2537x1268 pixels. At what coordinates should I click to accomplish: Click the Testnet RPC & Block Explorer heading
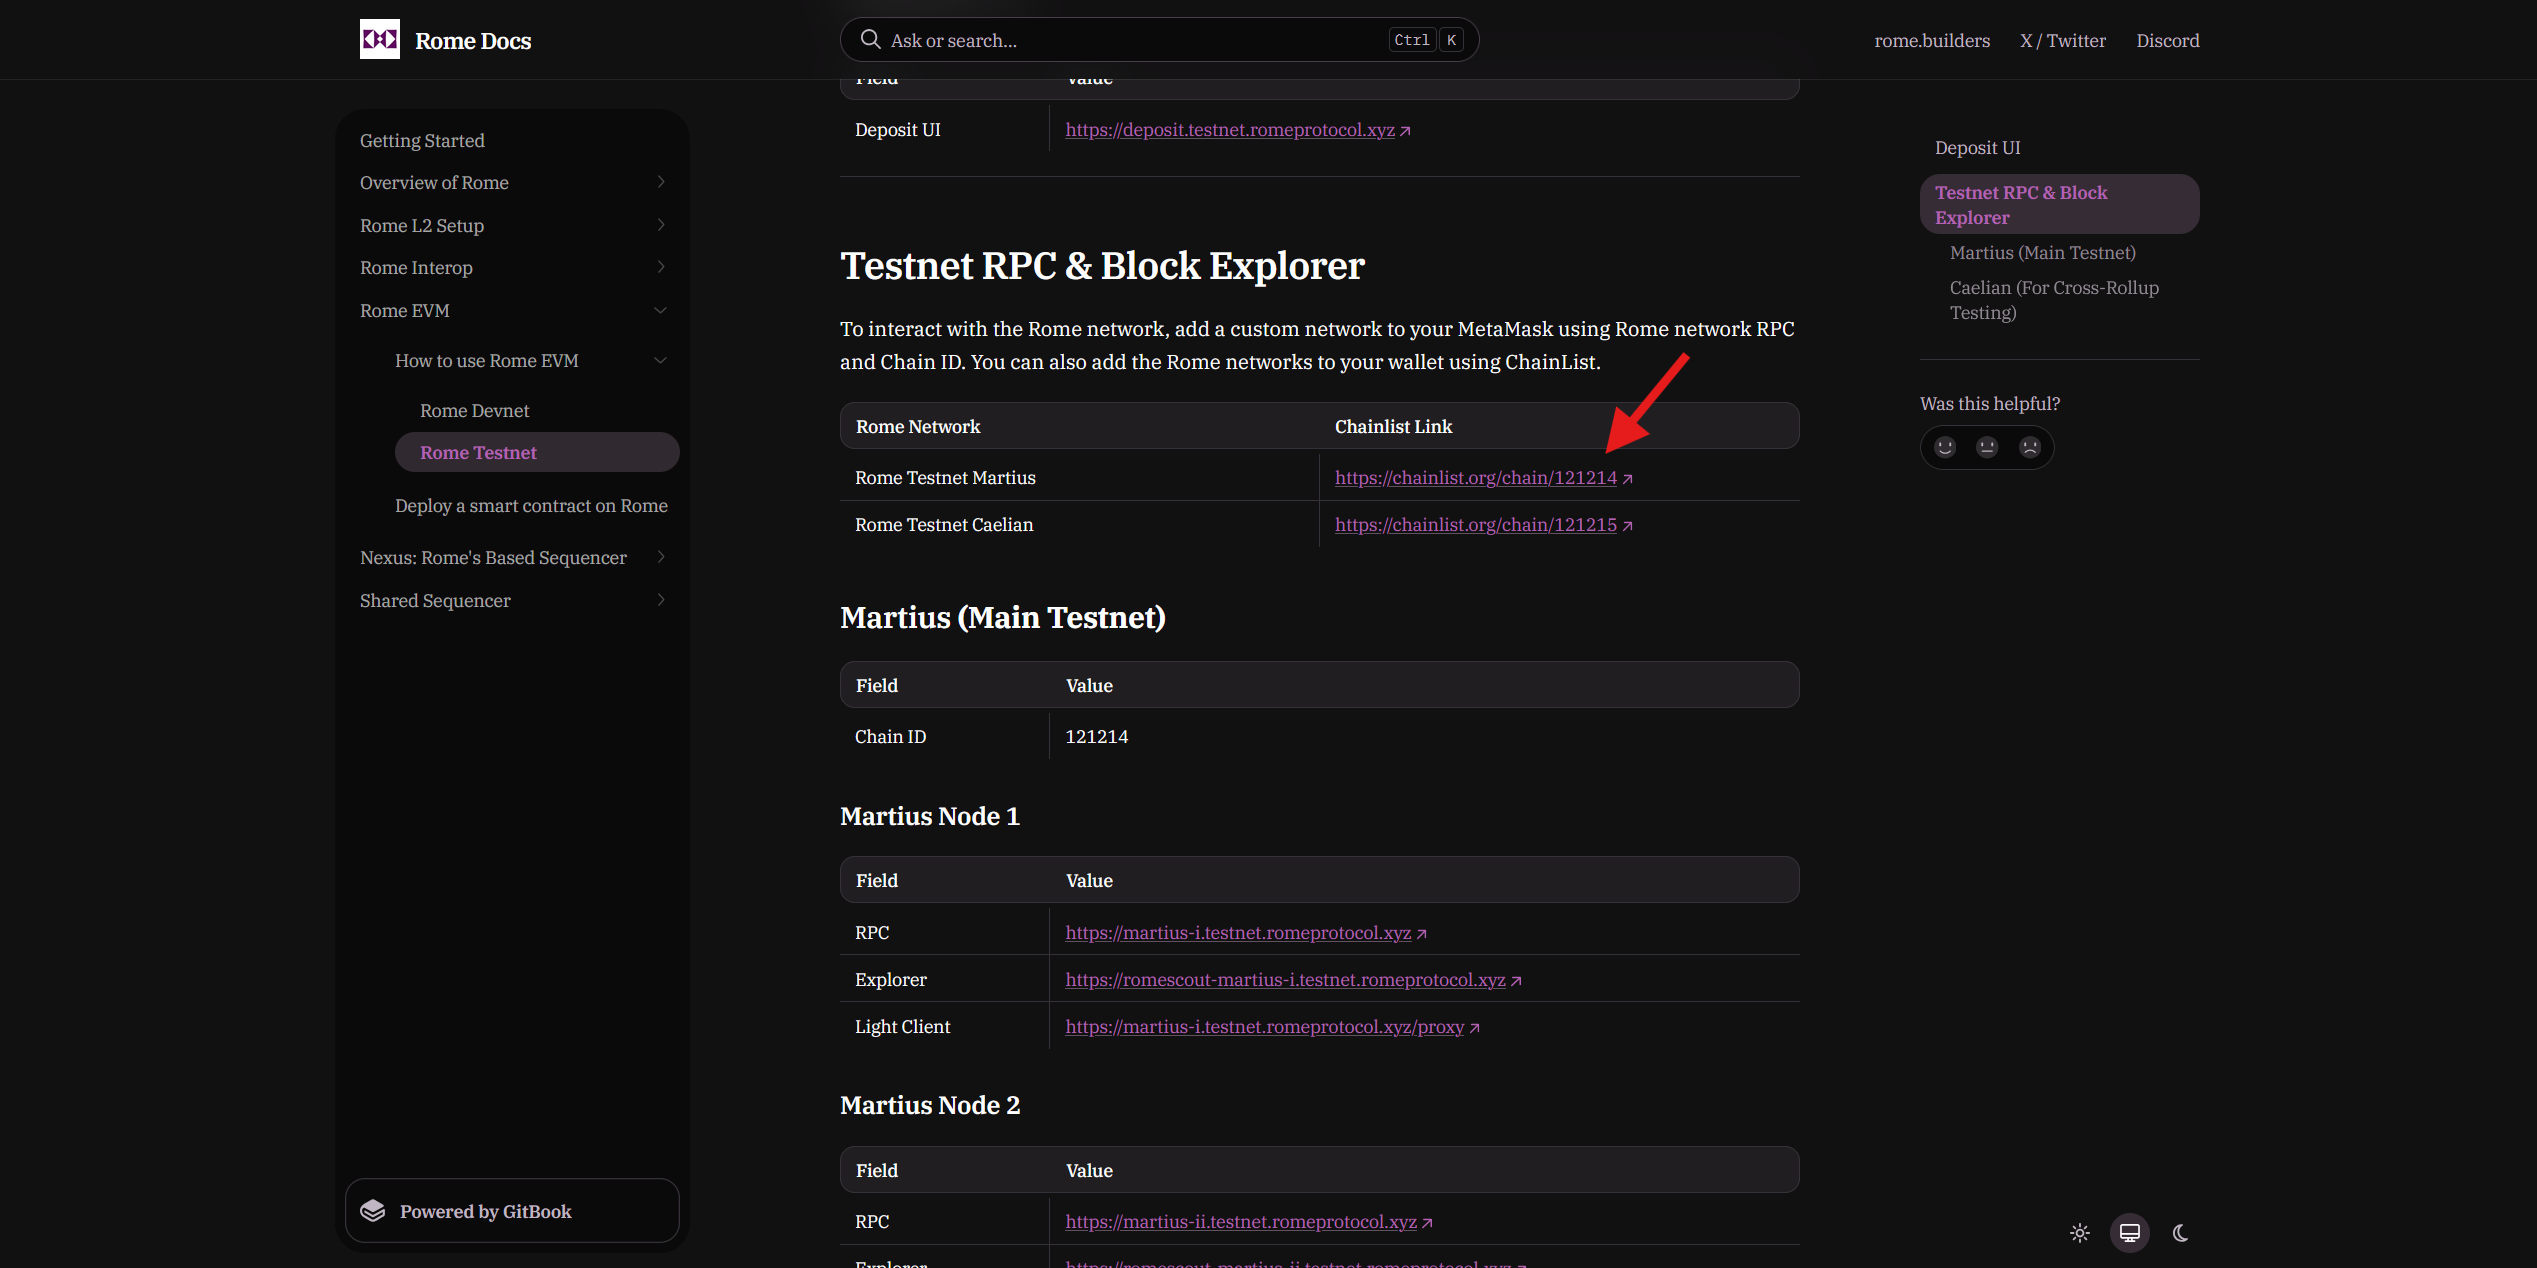pos(1102,266)
